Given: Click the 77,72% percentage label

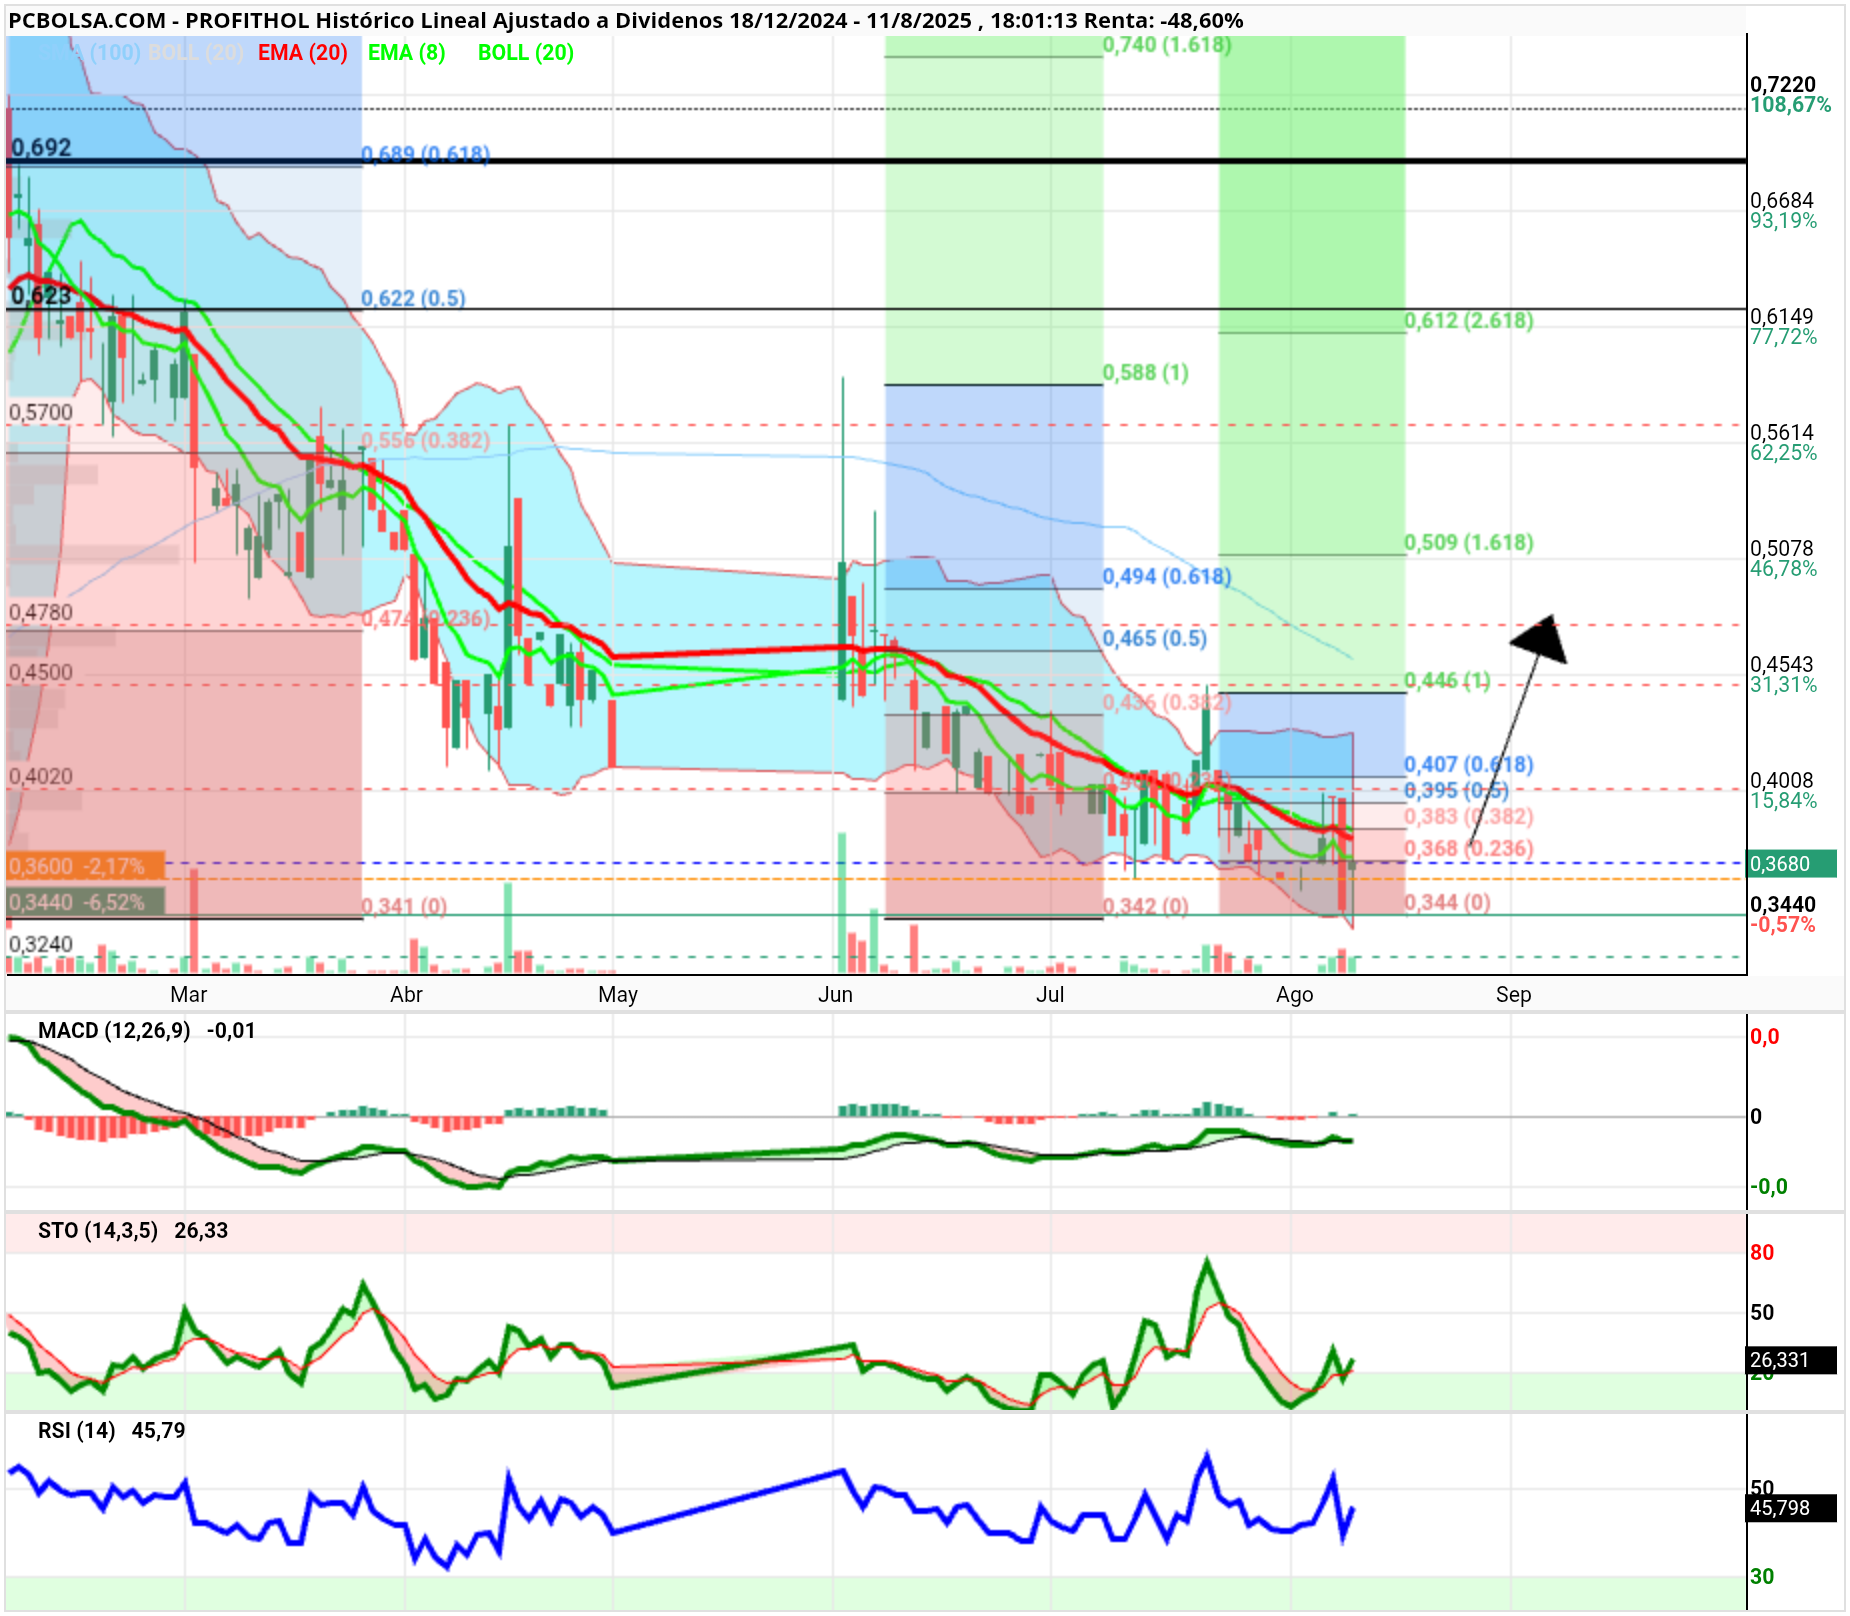Looking at the screenshot, I should click(x=1784, y=337).
